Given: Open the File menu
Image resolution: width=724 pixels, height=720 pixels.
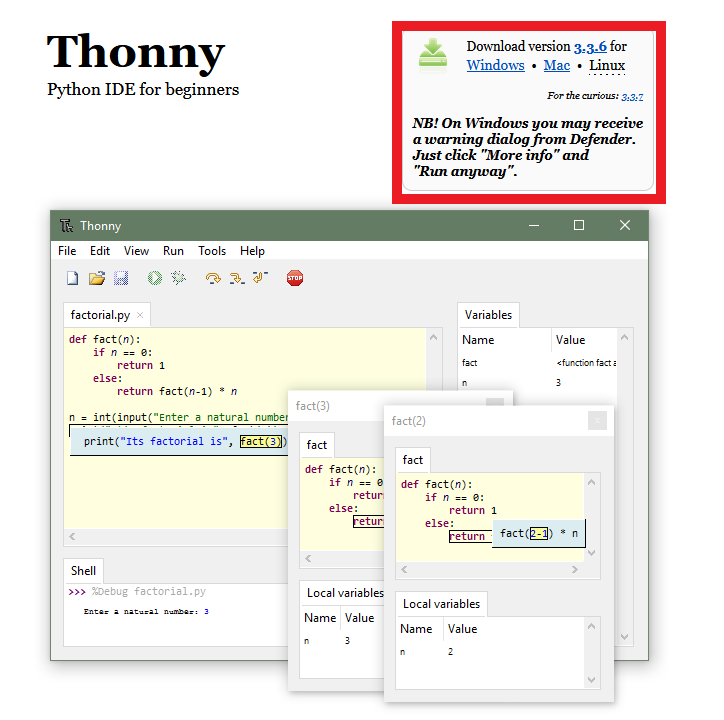Looking at the screenshot, I should point(67,251).
